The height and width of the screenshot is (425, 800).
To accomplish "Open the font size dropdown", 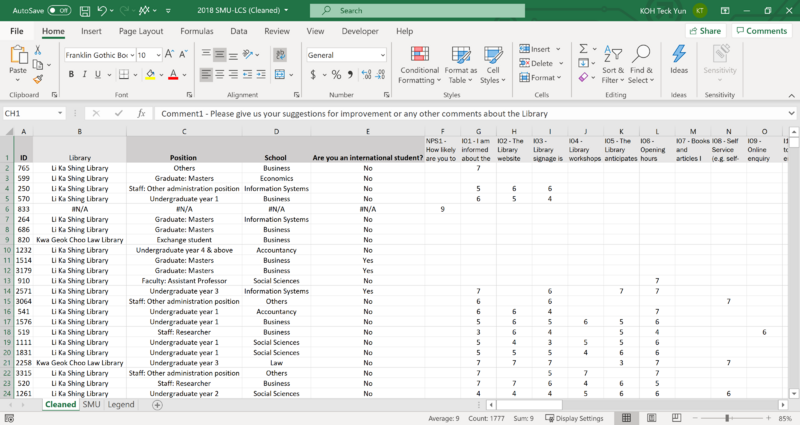I will click(159, 55).
